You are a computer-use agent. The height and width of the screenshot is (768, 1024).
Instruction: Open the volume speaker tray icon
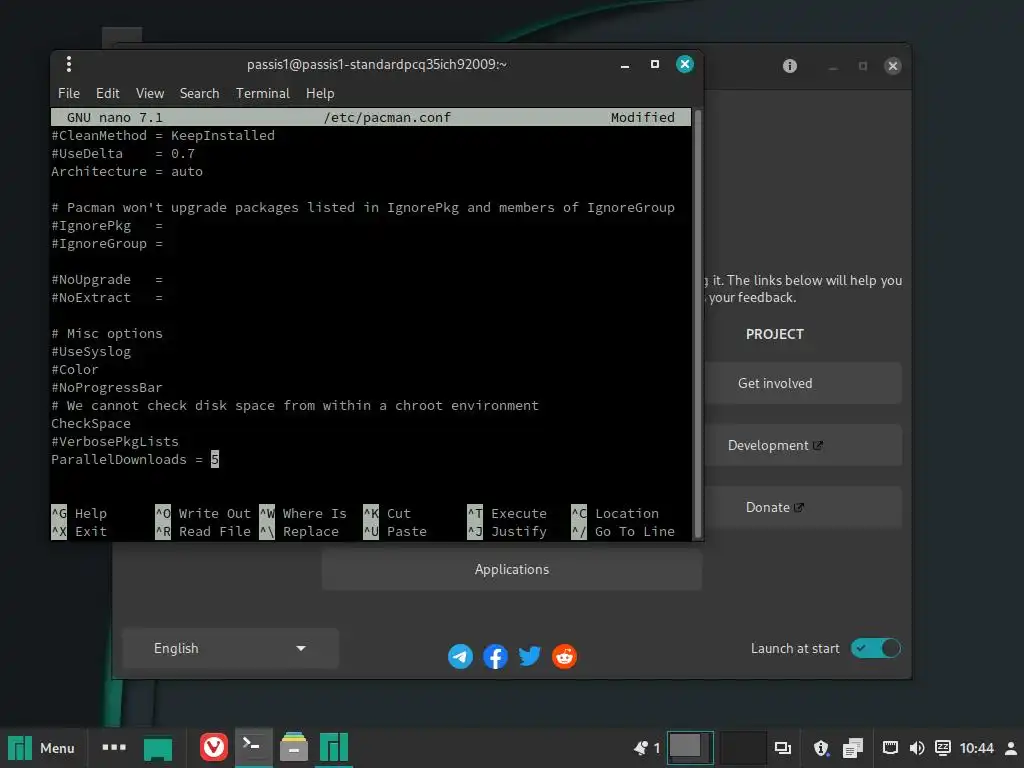tap(917, 748)
